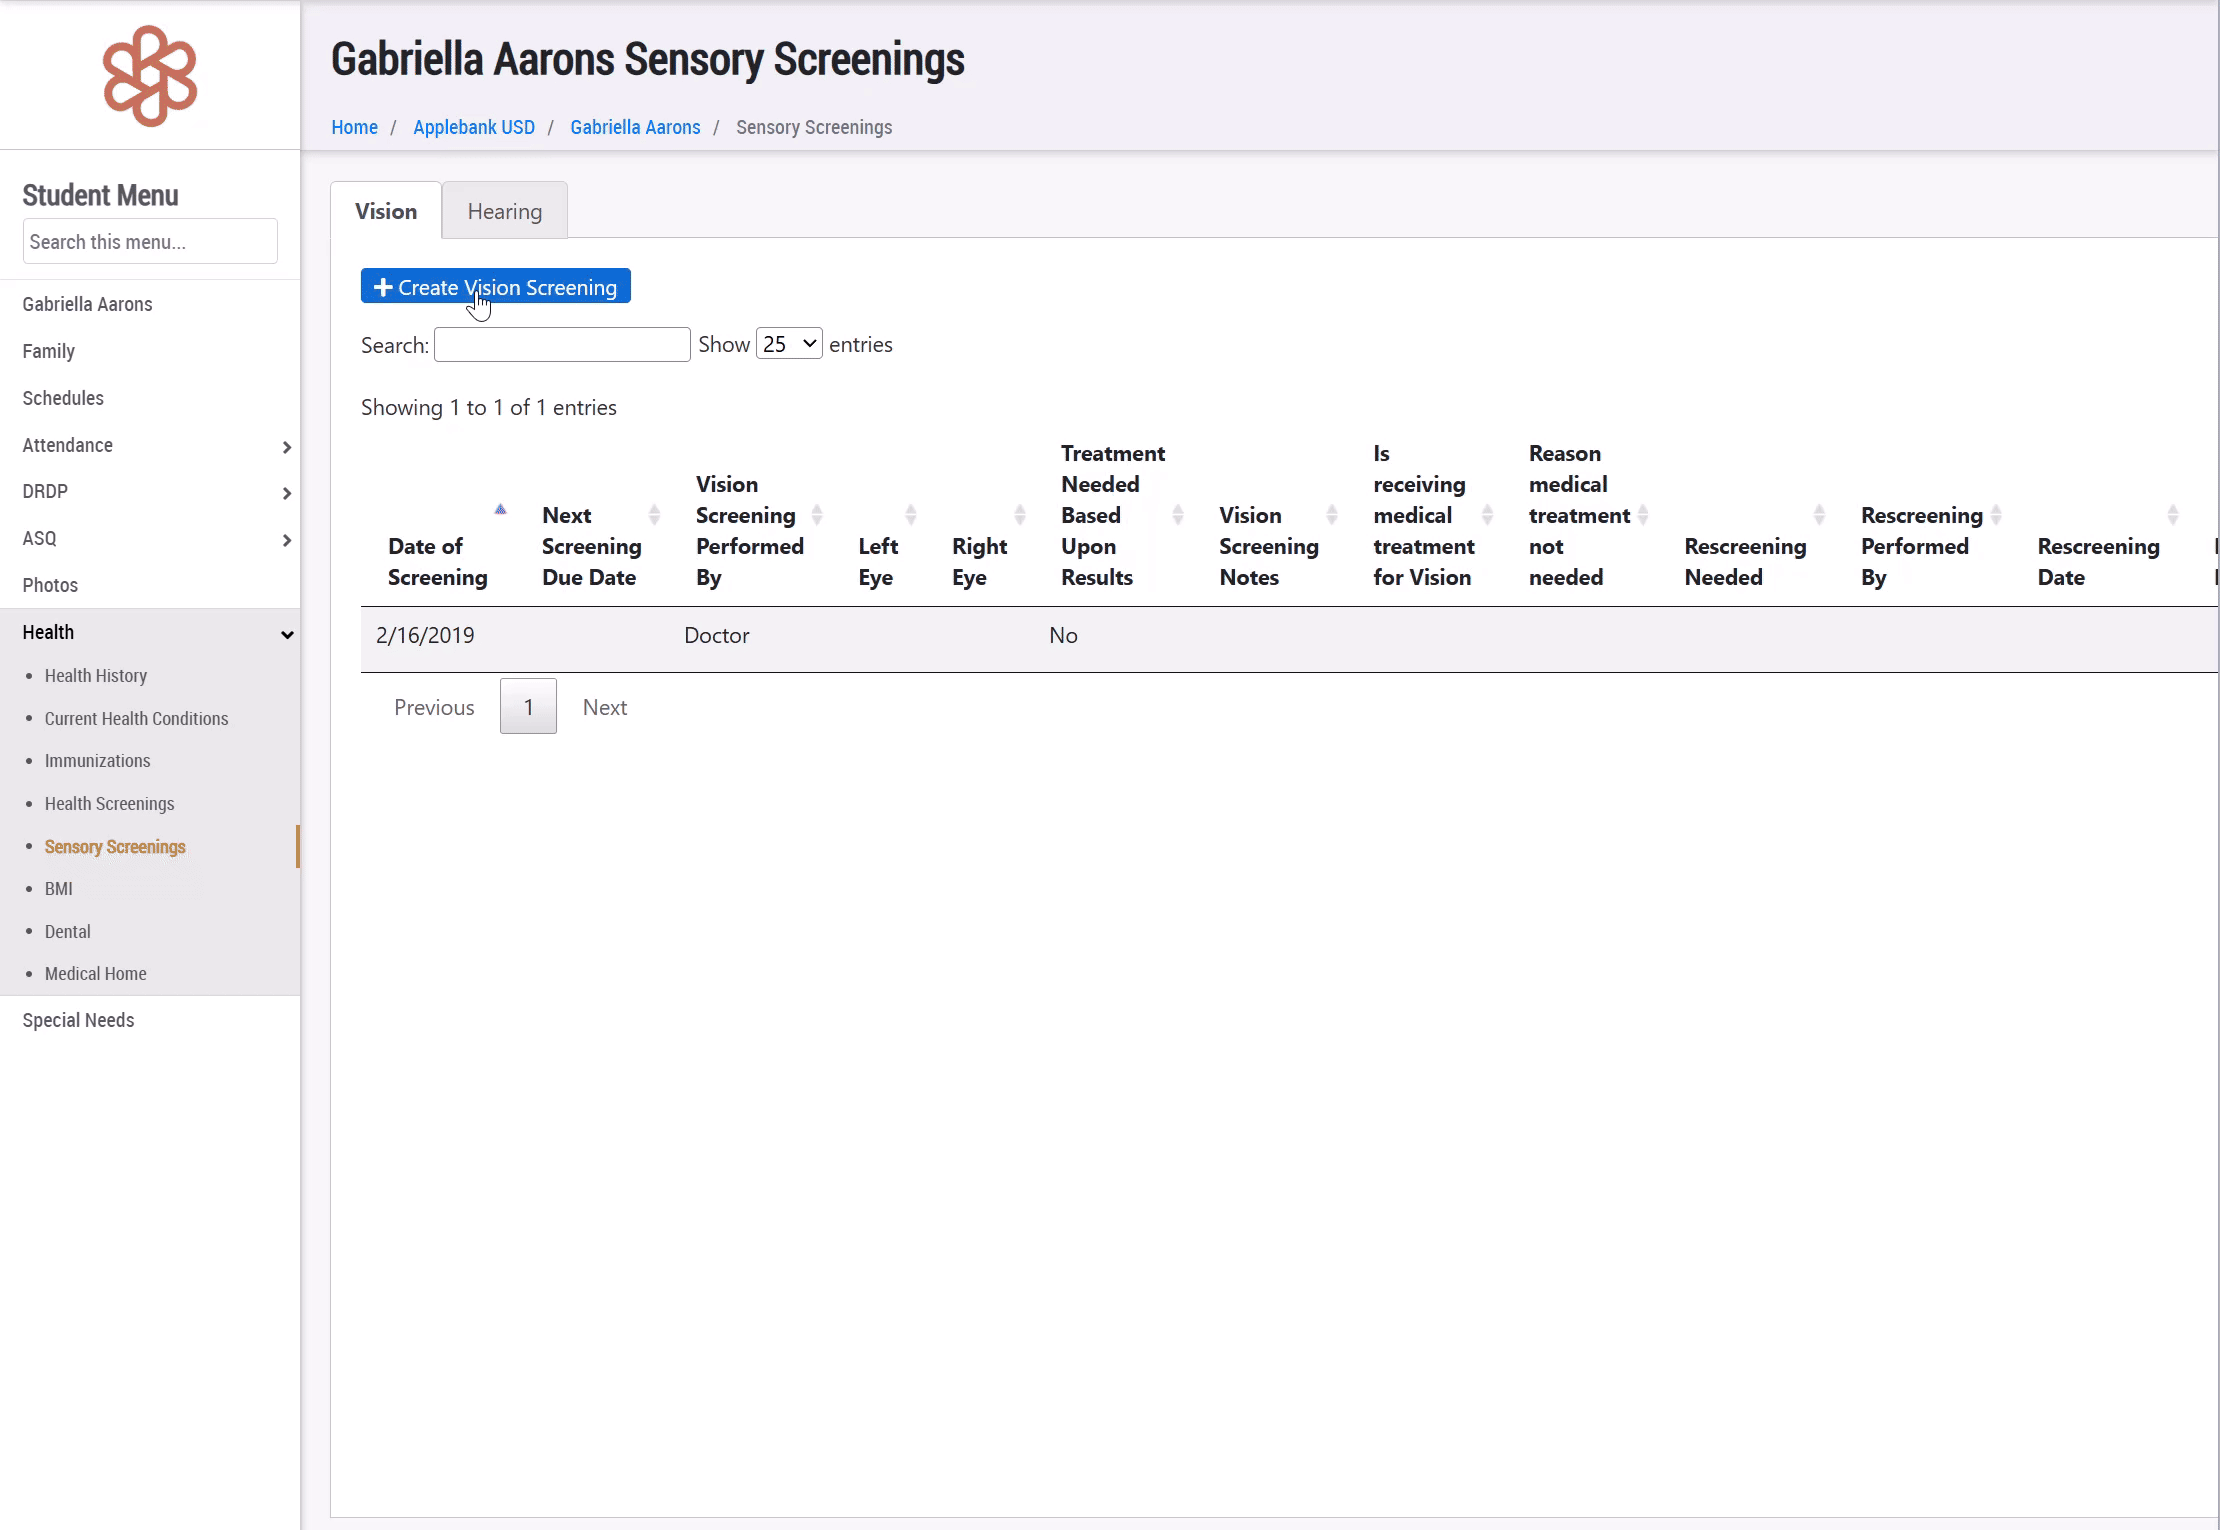Image resolution: width=2220 pixels, height=1530 pixels.
Task: Switch to the Hearing tab
Action: coord(504,211)
